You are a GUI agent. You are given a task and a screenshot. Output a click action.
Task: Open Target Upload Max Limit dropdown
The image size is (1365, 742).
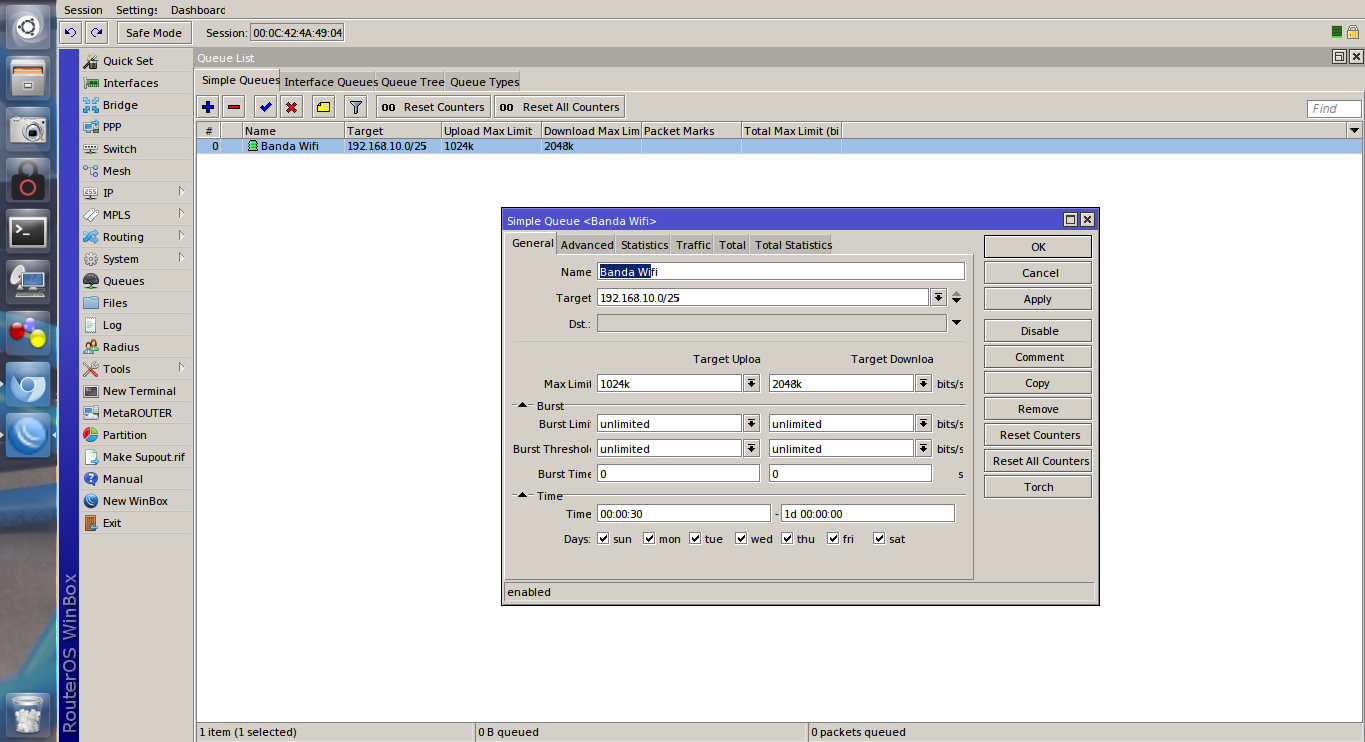[751, 384]
